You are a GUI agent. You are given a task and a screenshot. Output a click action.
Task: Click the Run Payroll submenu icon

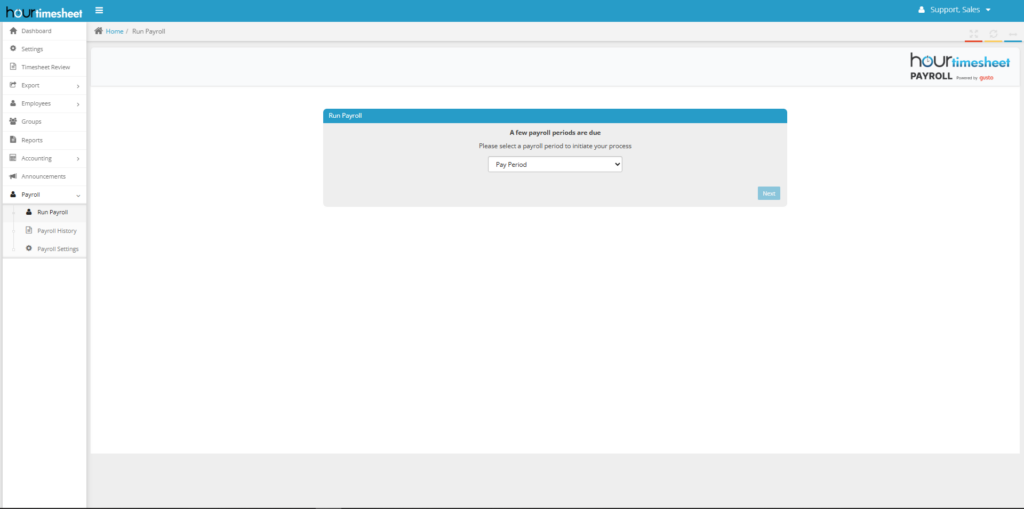(29, 212)
